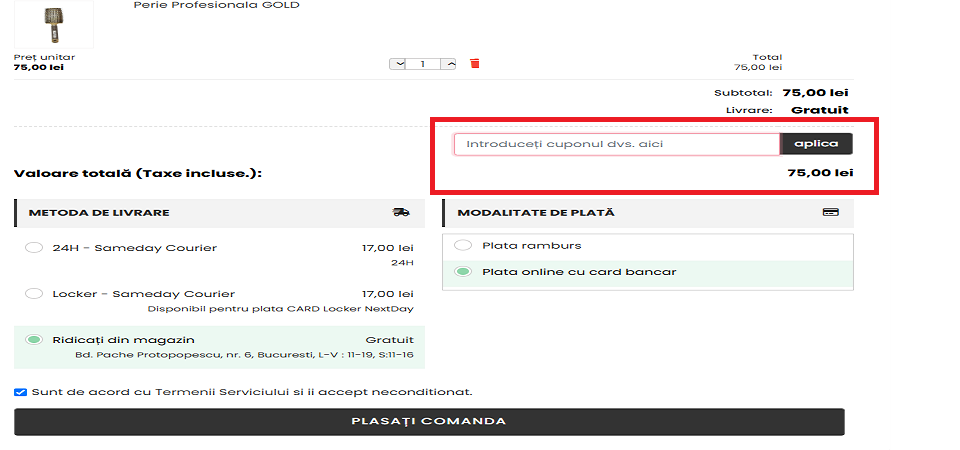Click the Termenii Serviciului agreement text
The height and width of the screenshot is (450, 960).
[252, 392]
